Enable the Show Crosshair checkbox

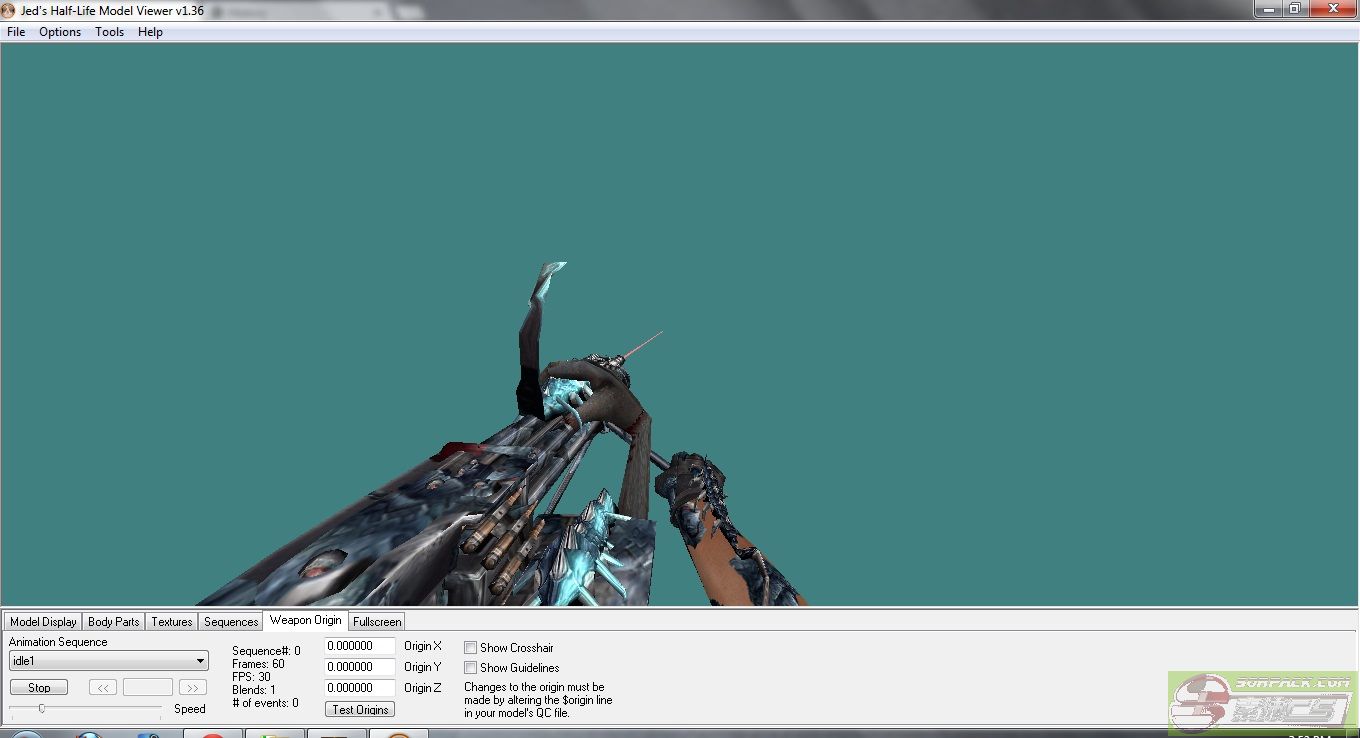pos(470,648)
